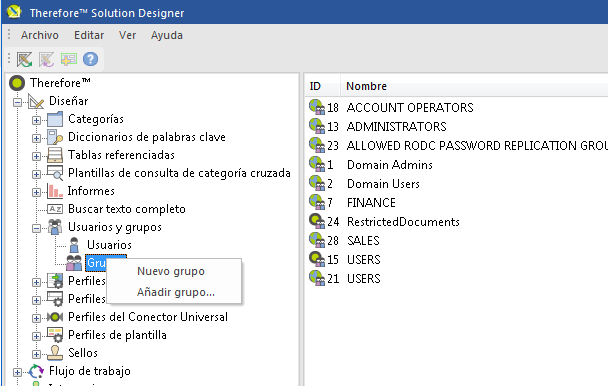Click the Grupos two-people icon
The height and width of the screenshot is (386, 608).
74,263
